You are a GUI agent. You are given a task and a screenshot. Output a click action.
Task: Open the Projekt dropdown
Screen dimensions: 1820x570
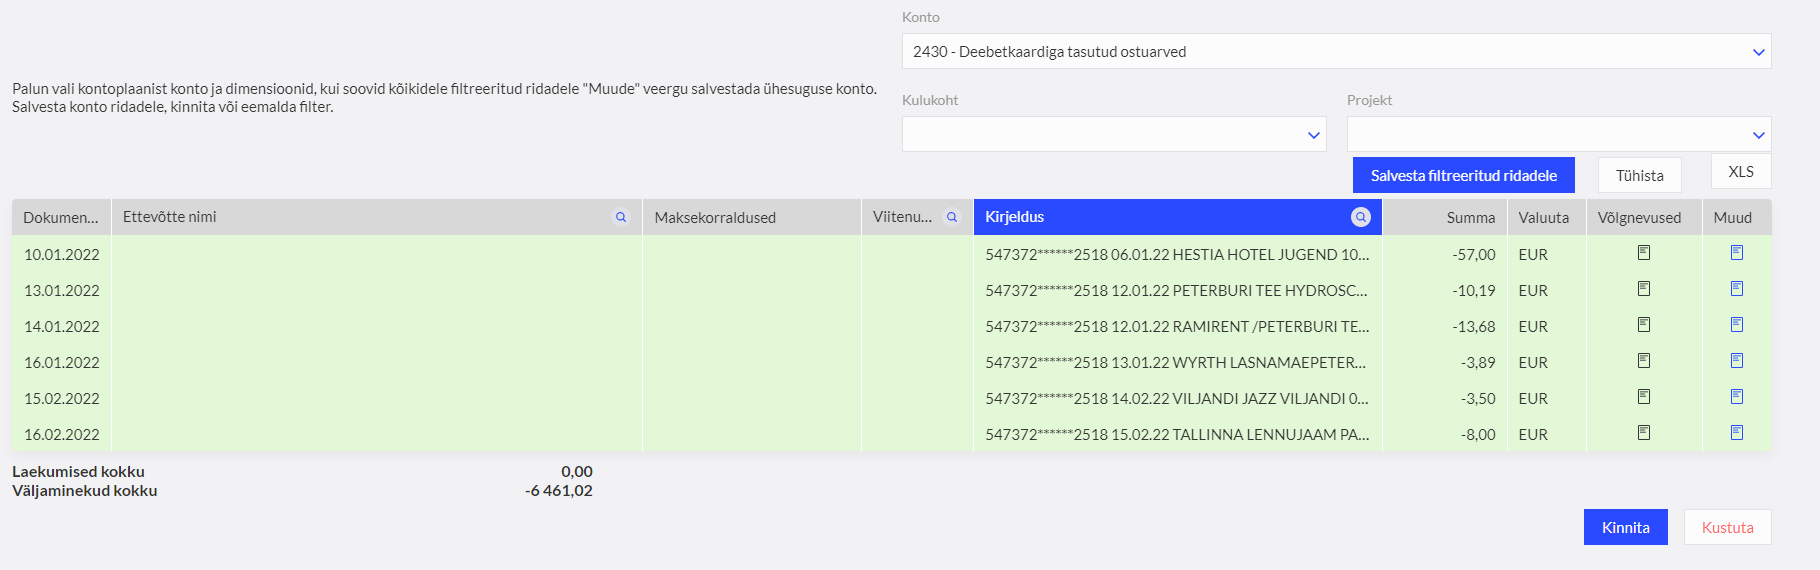coord(1559,134)
